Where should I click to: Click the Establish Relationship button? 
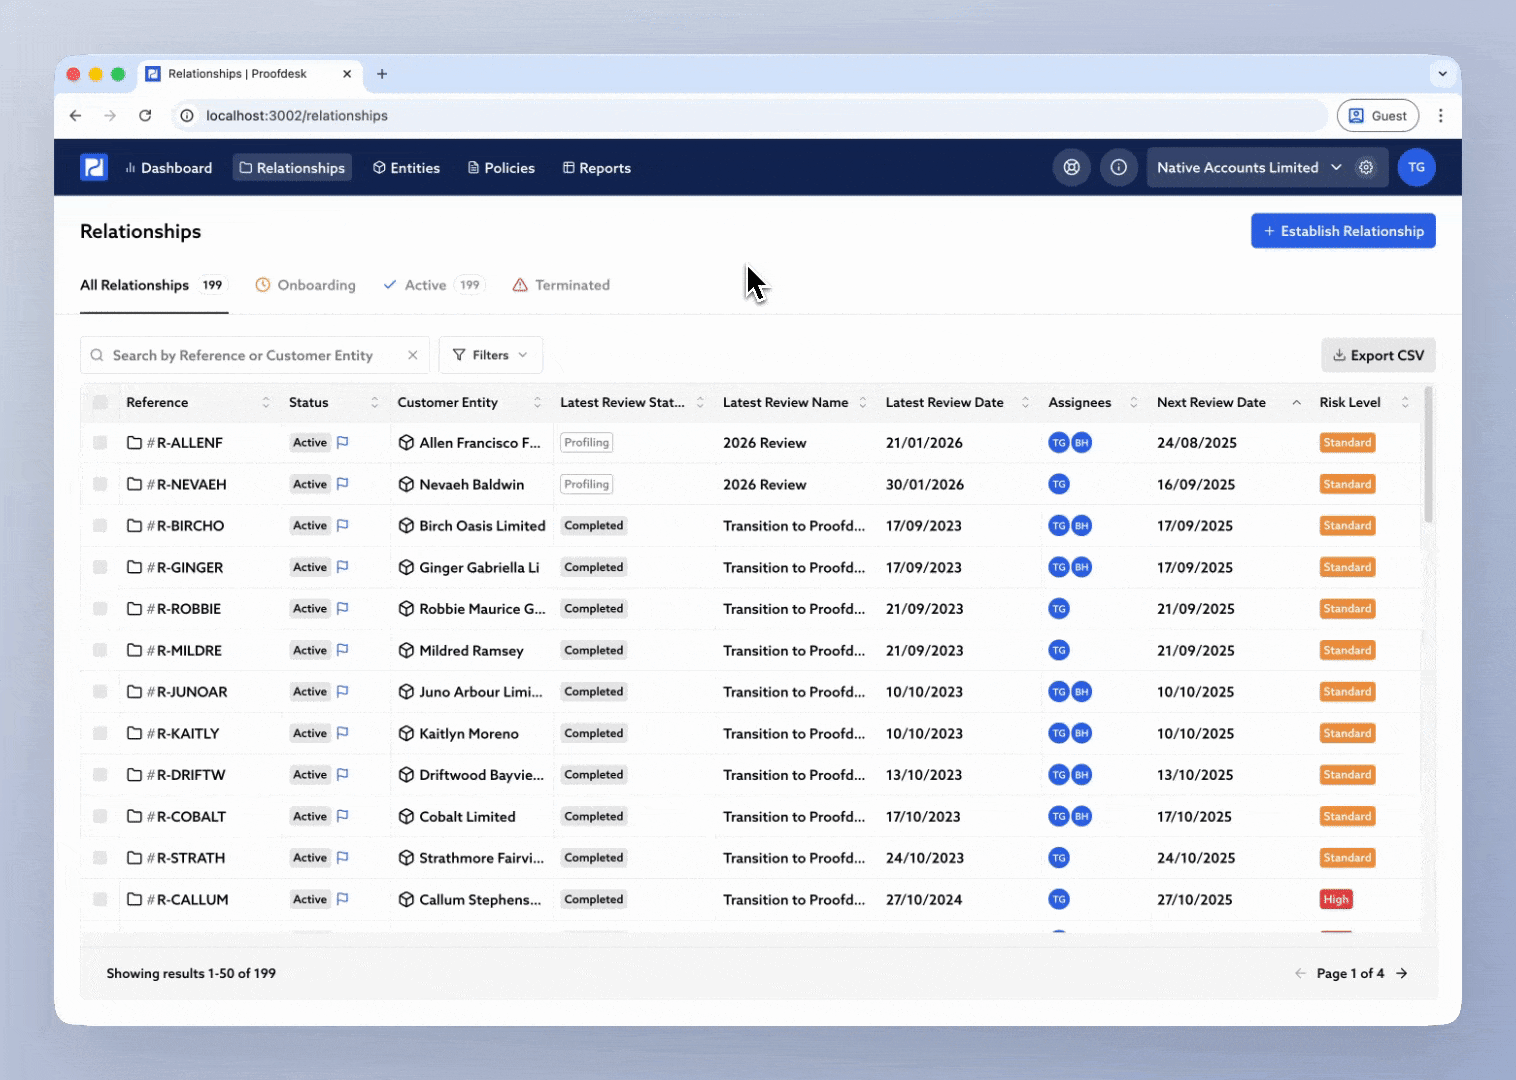[x=1343, y=230]
